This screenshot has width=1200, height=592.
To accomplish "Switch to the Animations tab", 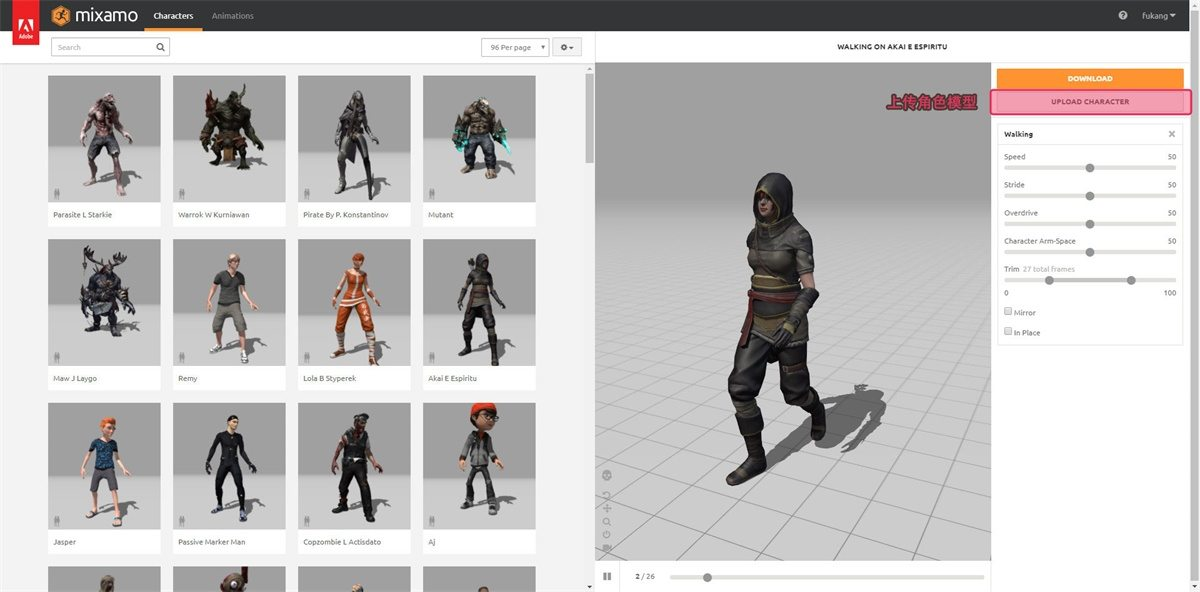I will 233,16.
